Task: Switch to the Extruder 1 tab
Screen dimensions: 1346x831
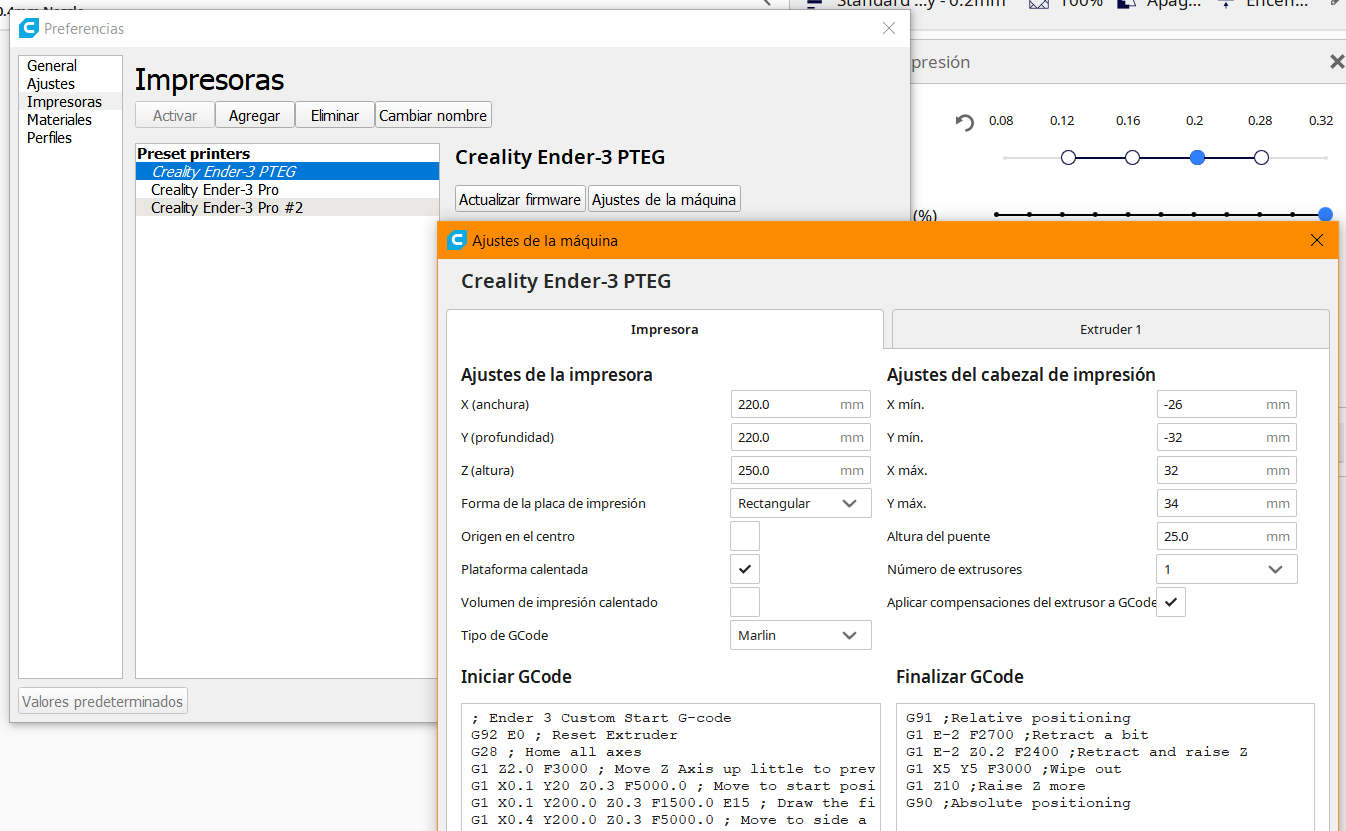Action: coord(1110,329)
